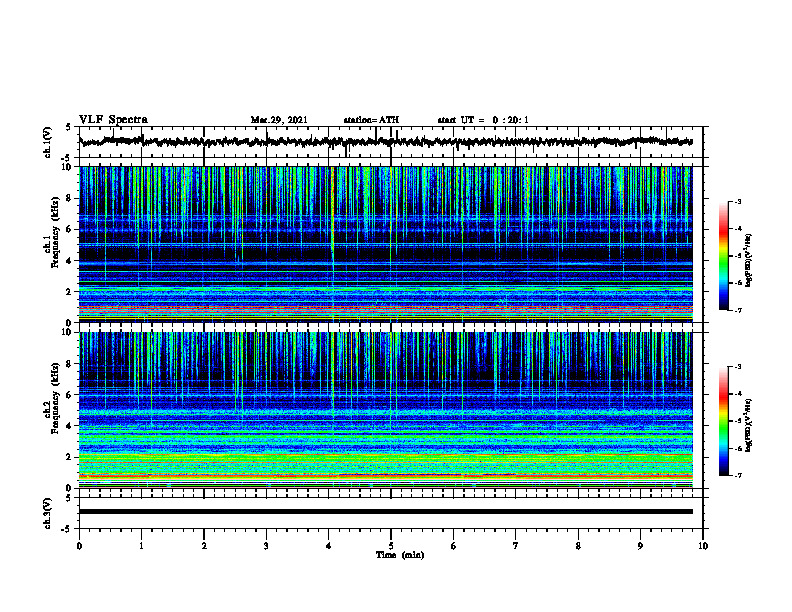
Task: Click the ch.2 spectrogram panel
Action: pyautogui.click(x=386, y=410)
